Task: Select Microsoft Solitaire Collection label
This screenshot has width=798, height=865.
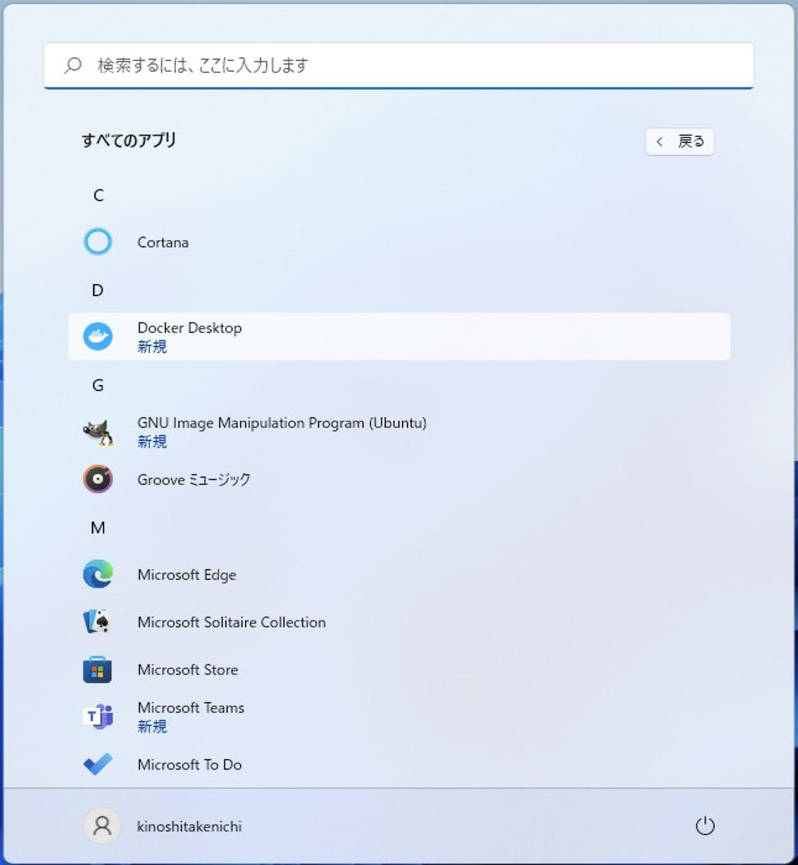Action: pos(232,622)
